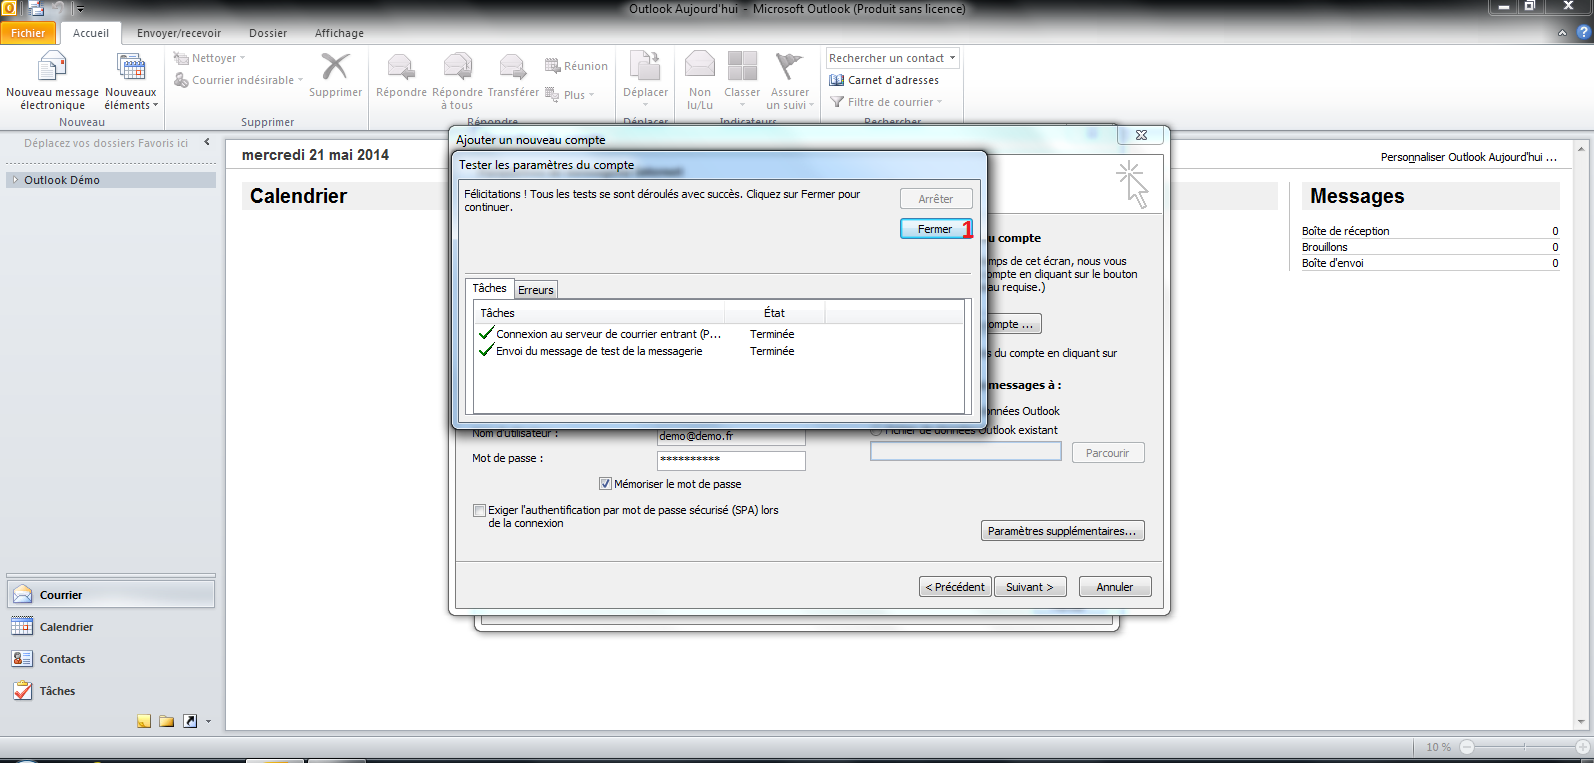
Task: Click the Mot de passe field
Action: tap(730, 459)
